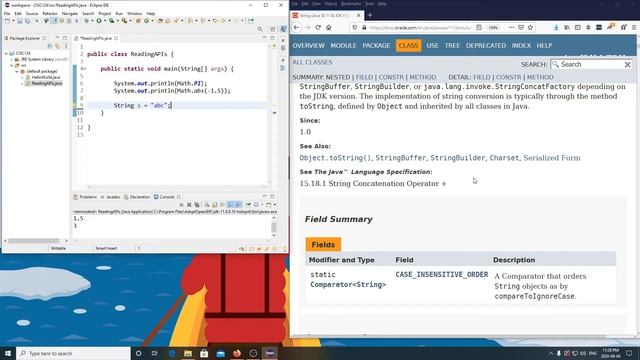The height and width of the screenshot is (360, 640).
Task: Click the Eclipse Run button (green play)
Action: (99, 20)
